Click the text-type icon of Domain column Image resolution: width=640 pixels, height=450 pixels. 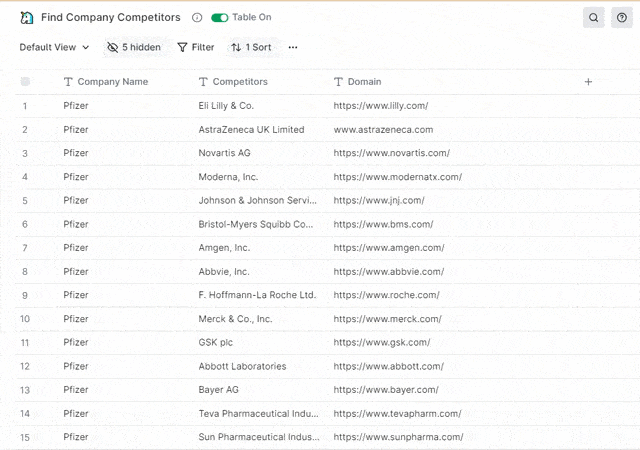pos(338,82)
